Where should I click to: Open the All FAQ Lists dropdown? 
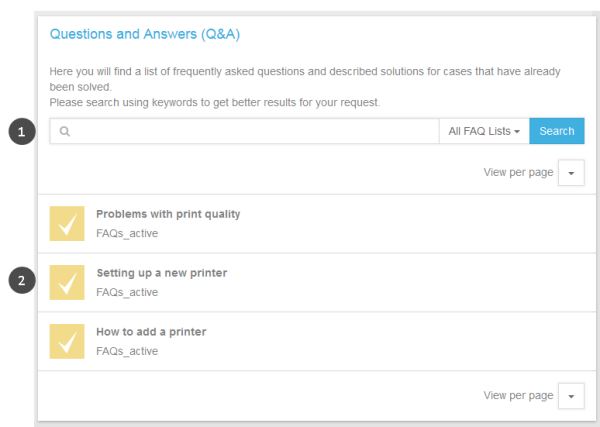tap(484, 131)
